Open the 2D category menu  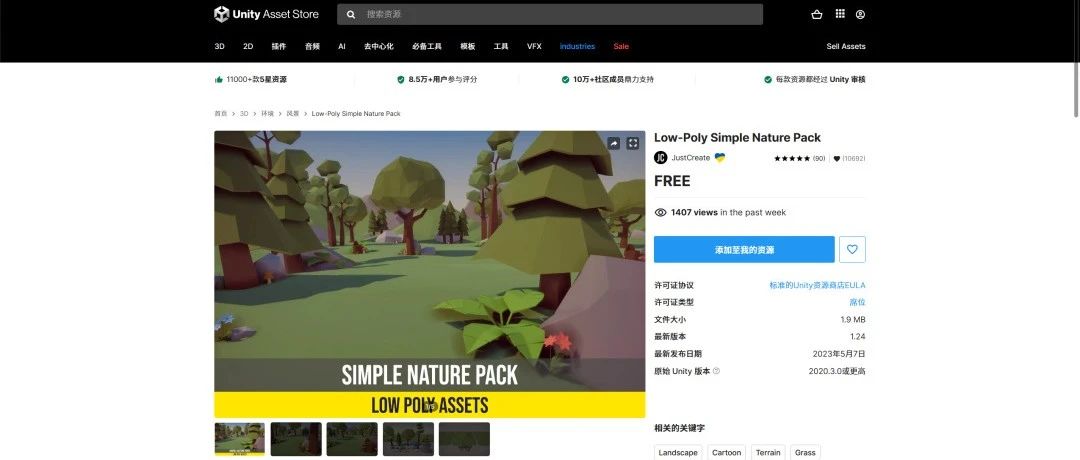[x=248, y=46]
